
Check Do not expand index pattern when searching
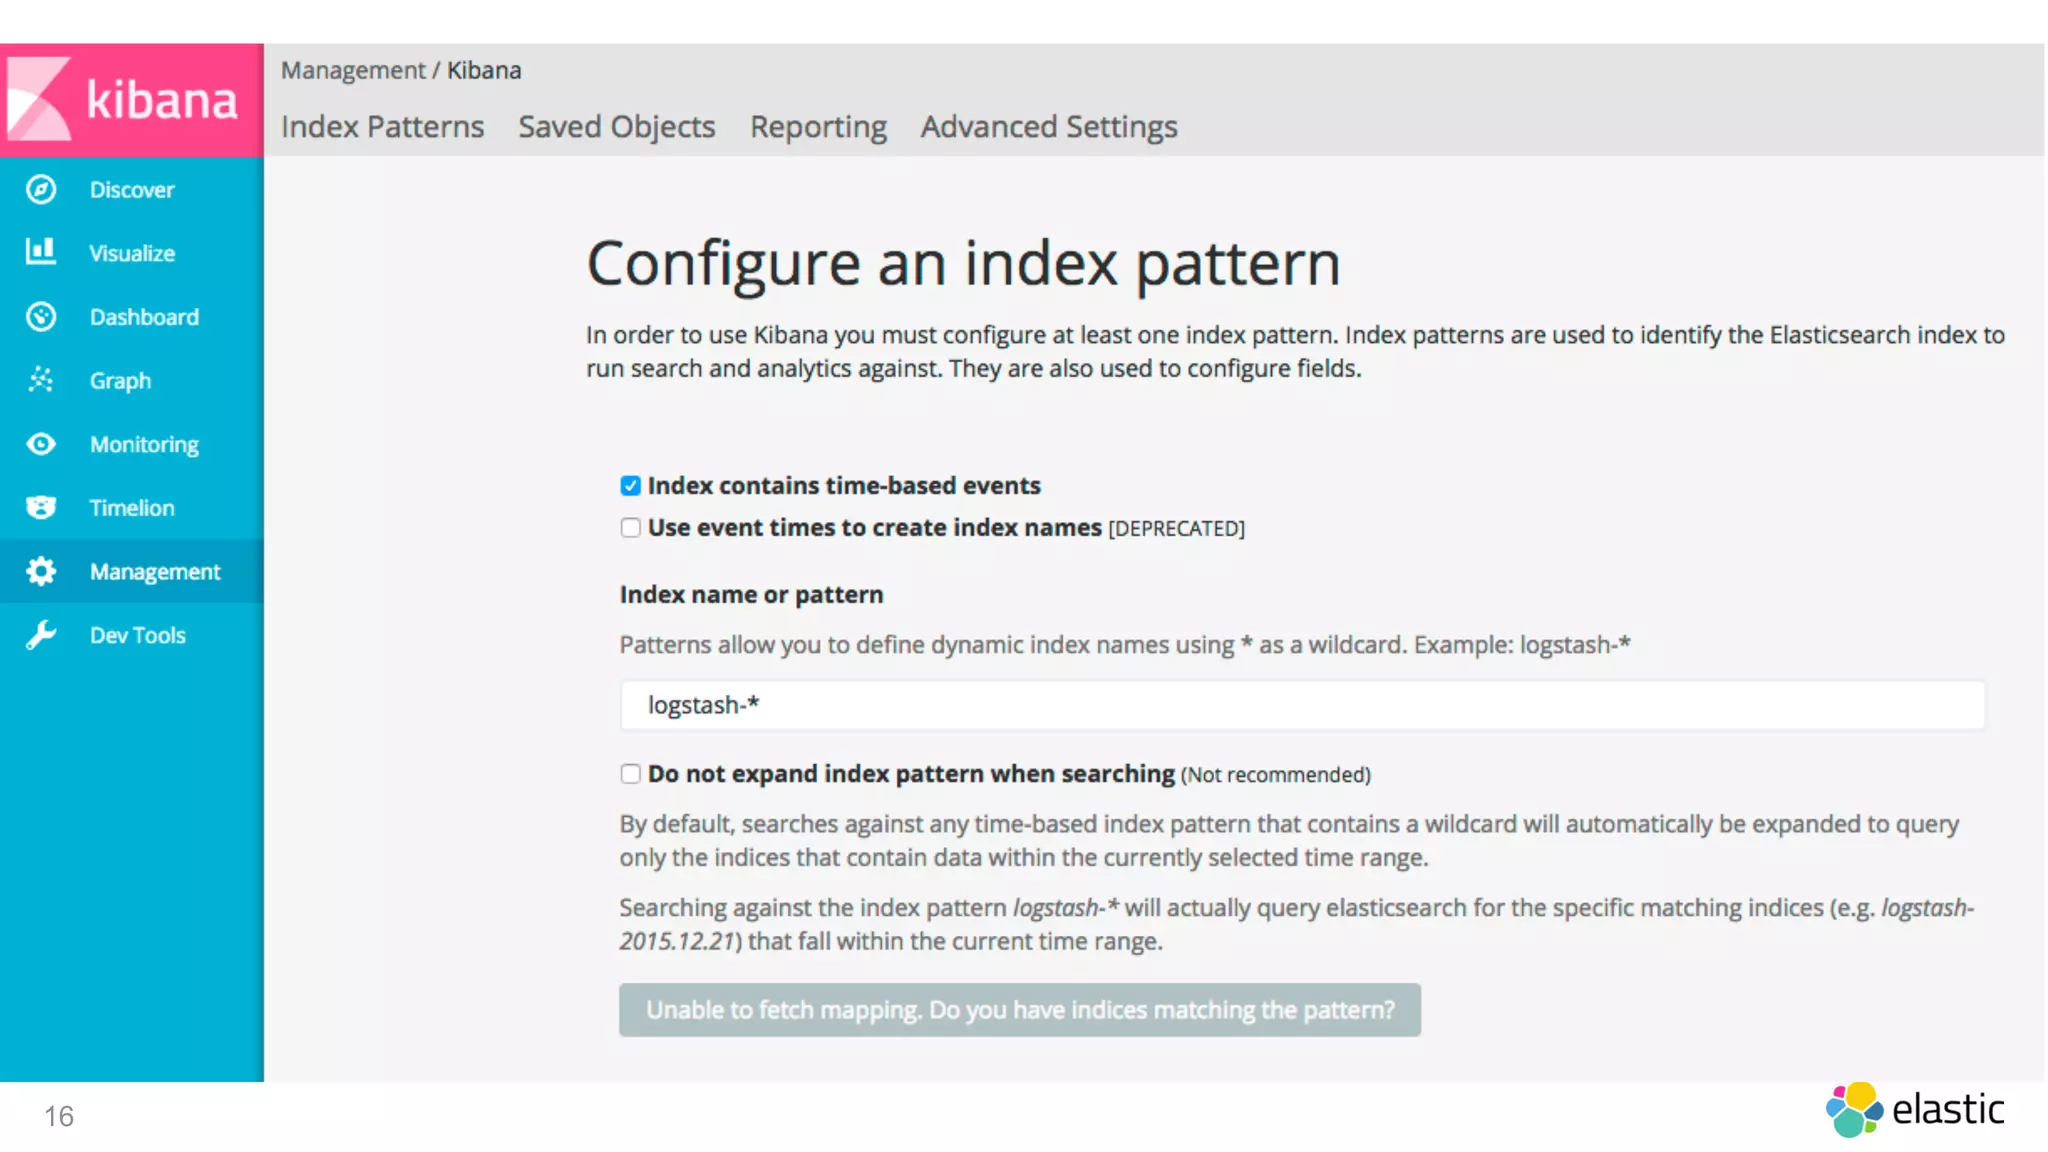point(630,774)
